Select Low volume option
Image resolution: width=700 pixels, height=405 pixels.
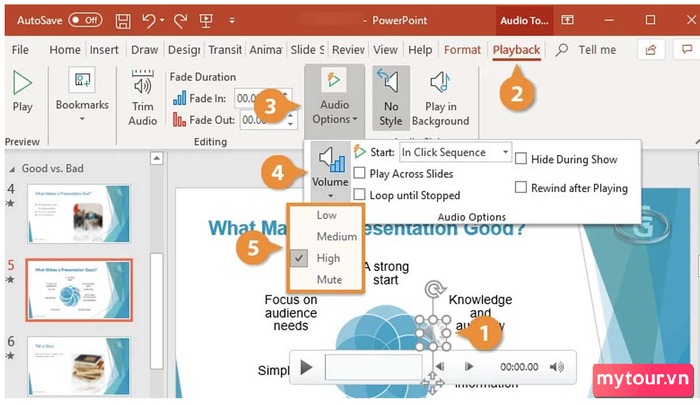tap(326, 215)
